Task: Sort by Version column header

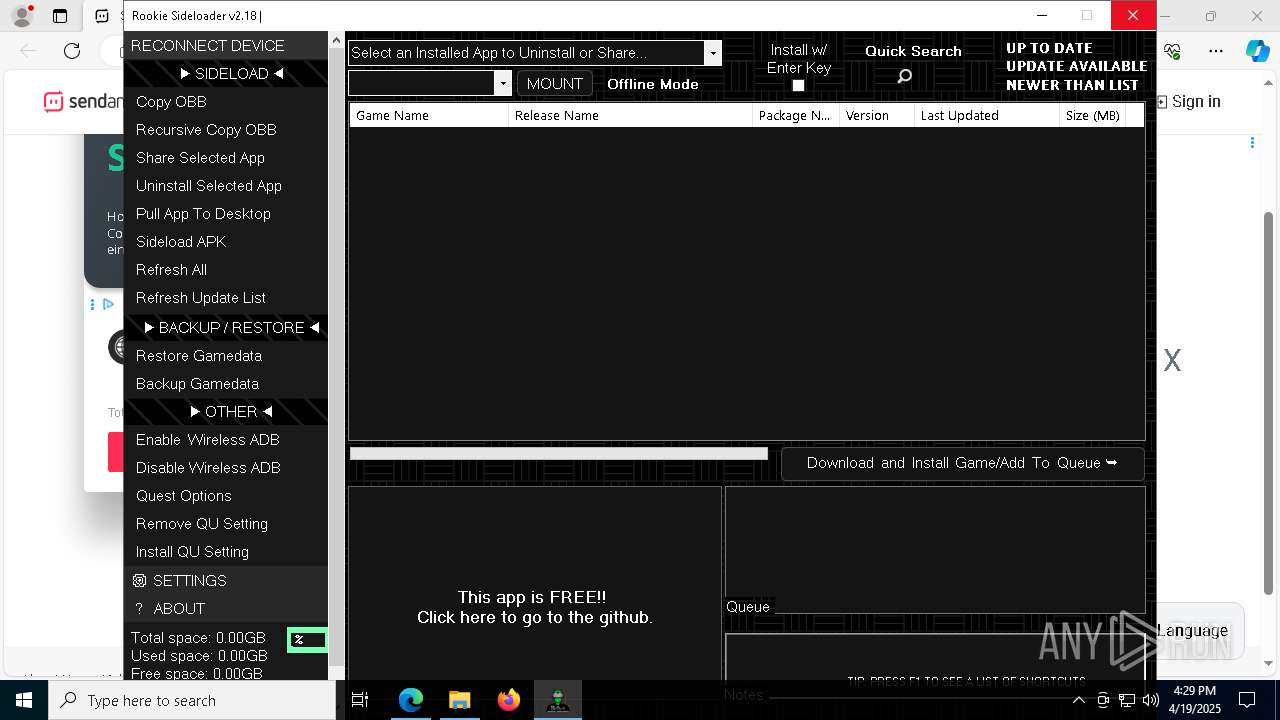Action: point(877,115)
